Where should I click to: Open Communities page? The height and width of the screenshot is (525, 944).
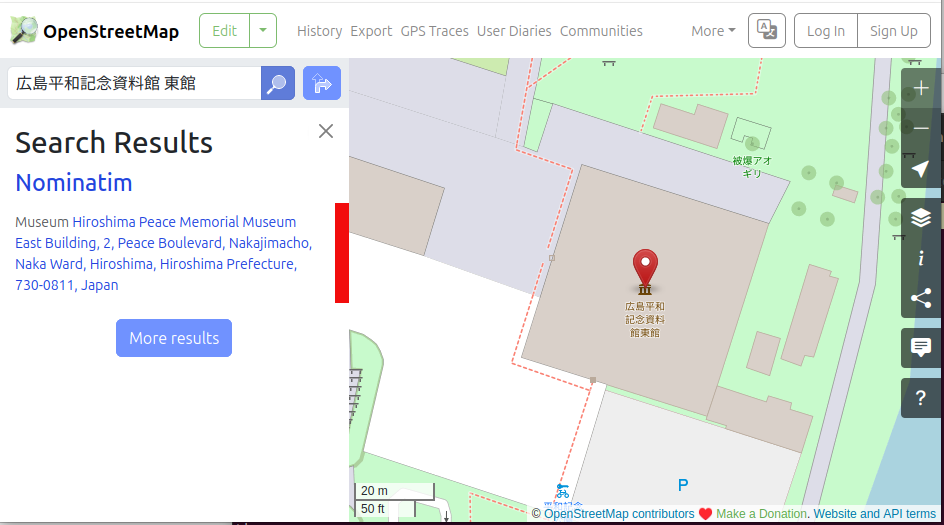click(601, 31)
